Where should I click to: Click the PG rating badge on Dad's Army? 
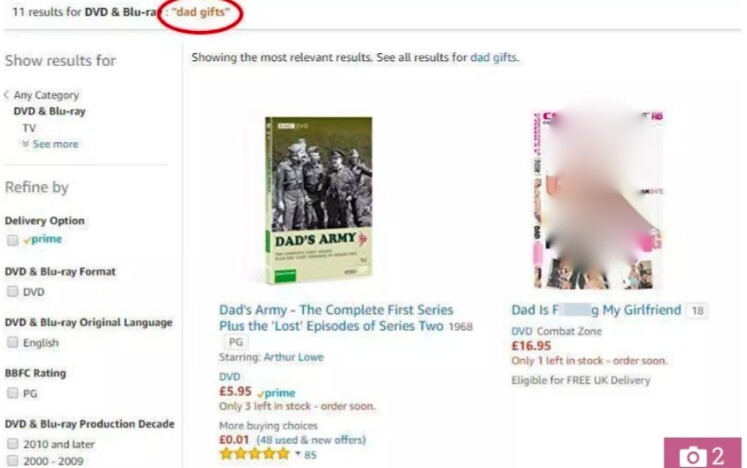click(236, 342)
